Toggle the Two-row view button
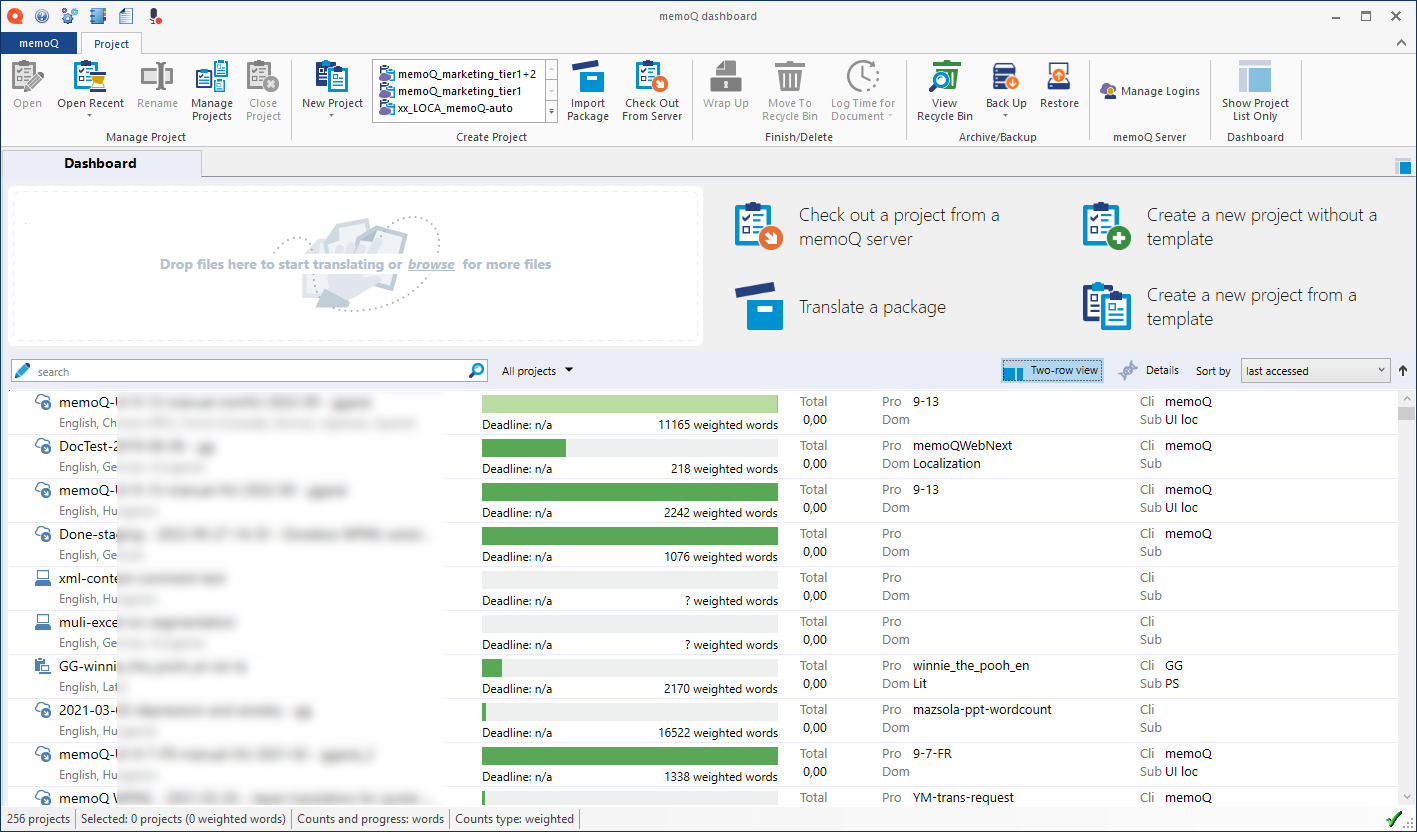Viewport: 1417px width, 832px height. click(1052, 371)
